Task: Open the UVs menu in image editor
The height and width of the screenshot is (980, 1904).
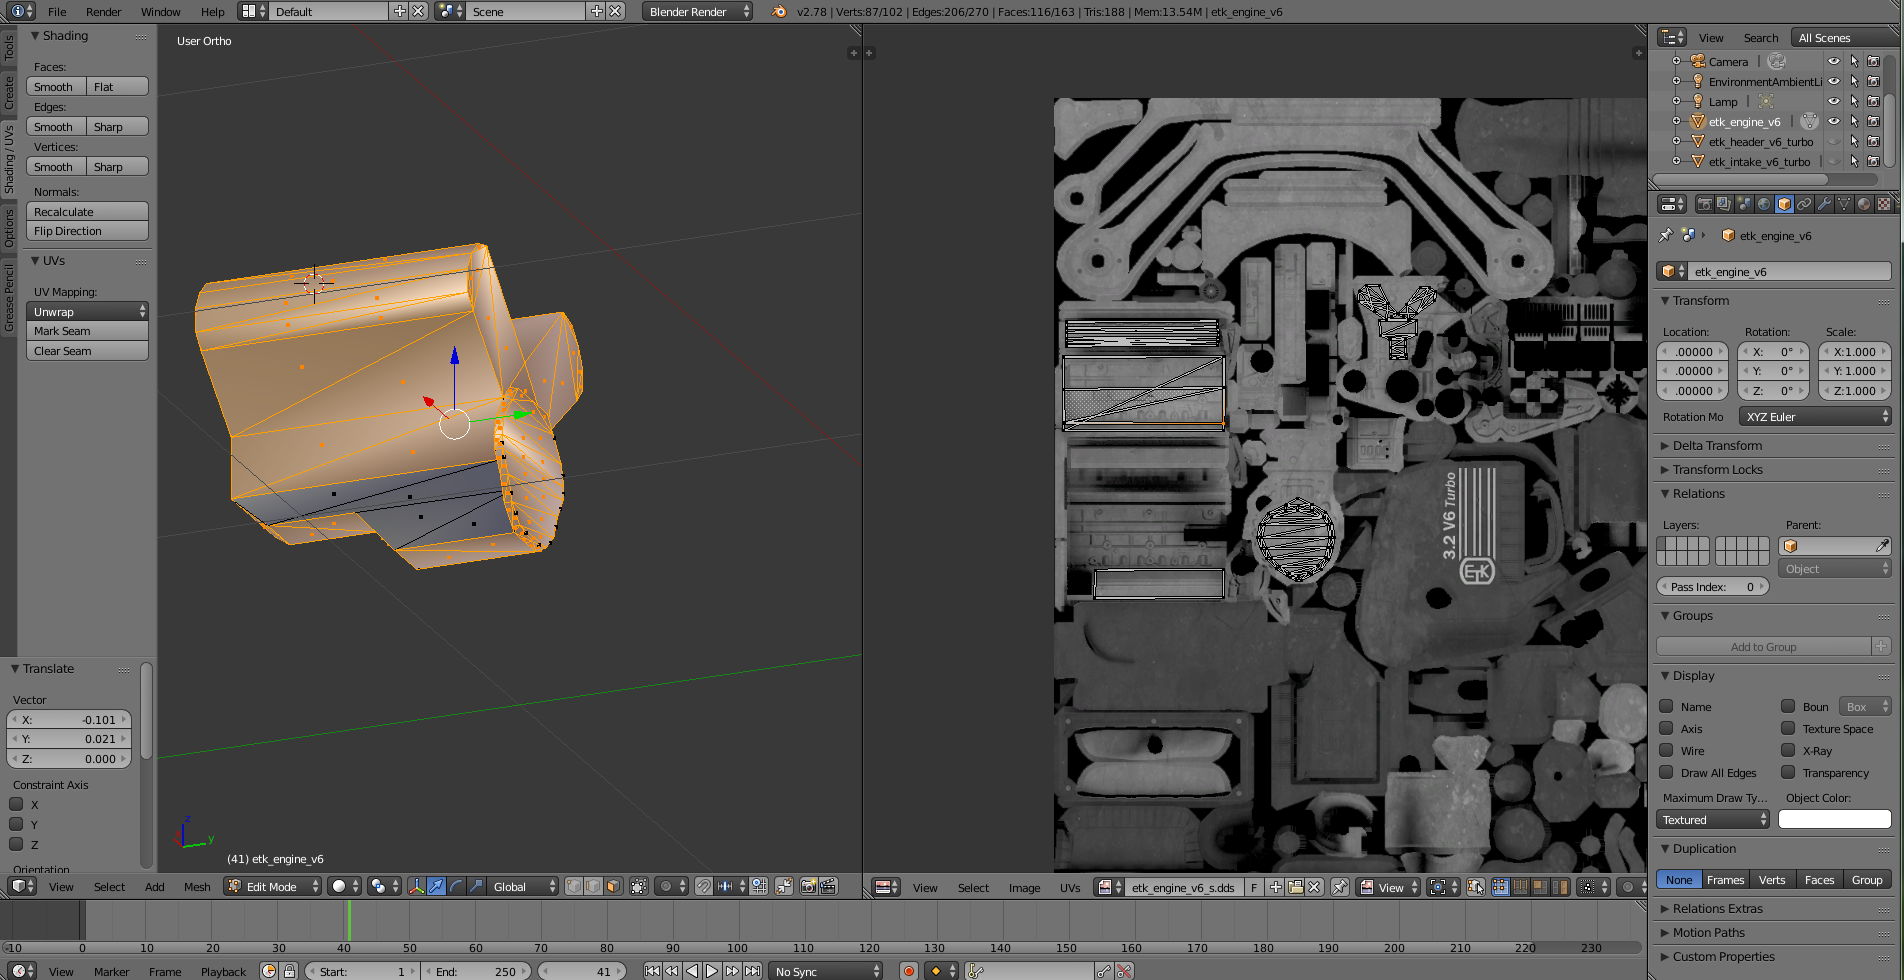Action: click(1069, 887)
